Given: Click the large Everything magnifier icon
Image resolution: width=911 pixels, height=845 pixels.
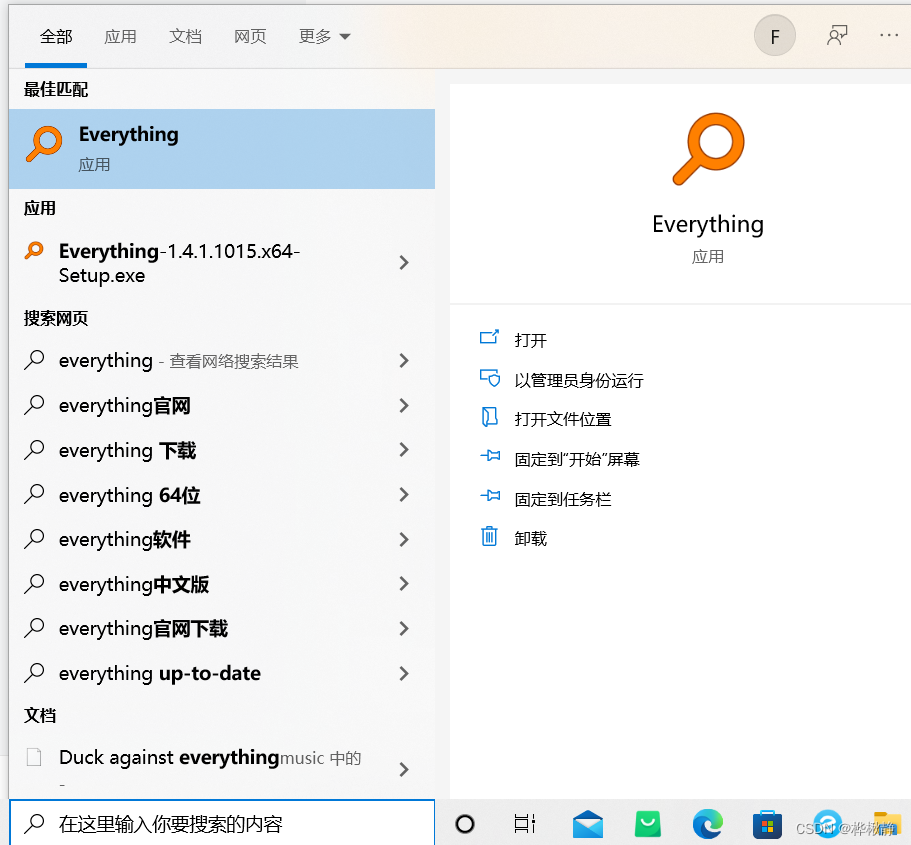Looking at the screenshot, I should 708,149.
